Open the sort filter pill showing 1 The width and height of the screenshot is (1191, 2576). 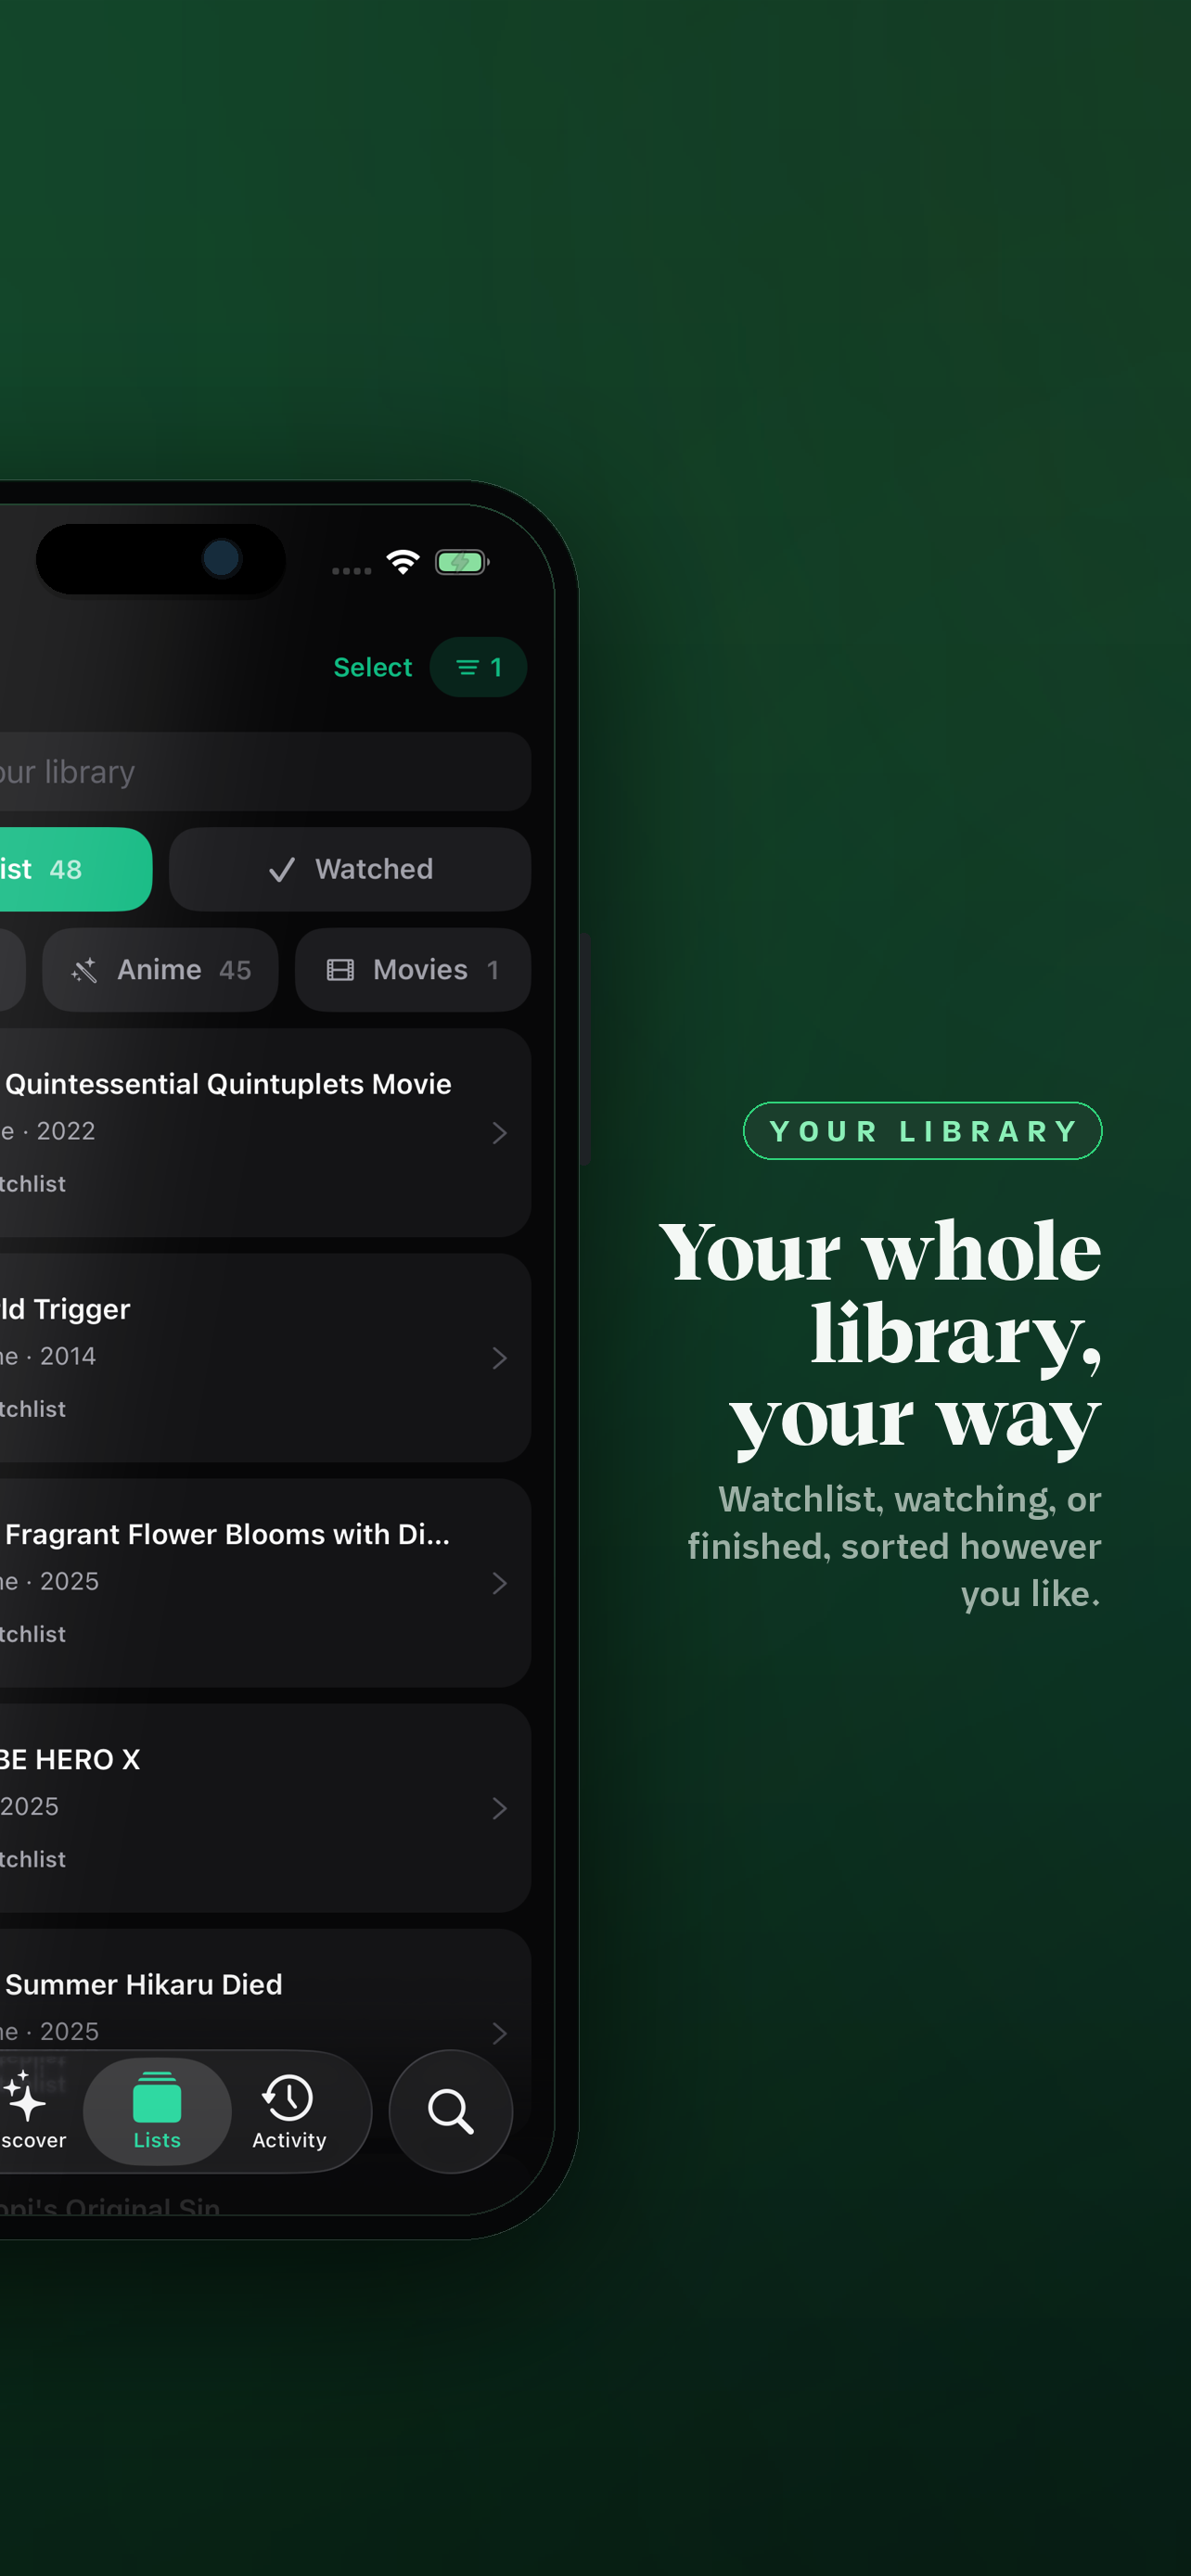478,667
